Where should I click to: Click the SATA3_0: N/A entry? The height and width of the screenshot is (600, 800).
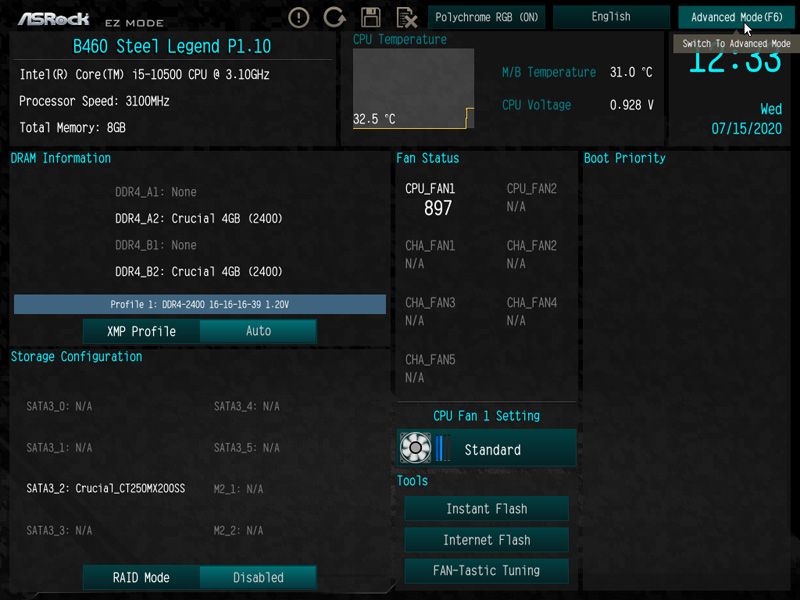click(x=59, y=407)
